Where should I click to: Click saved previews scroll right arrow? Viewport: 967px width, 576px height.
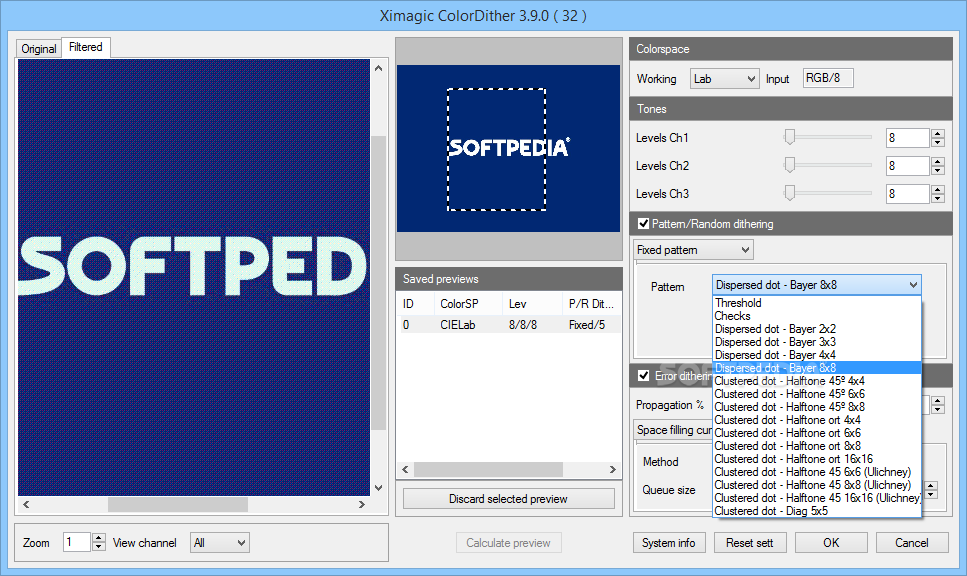coord(612,470)
